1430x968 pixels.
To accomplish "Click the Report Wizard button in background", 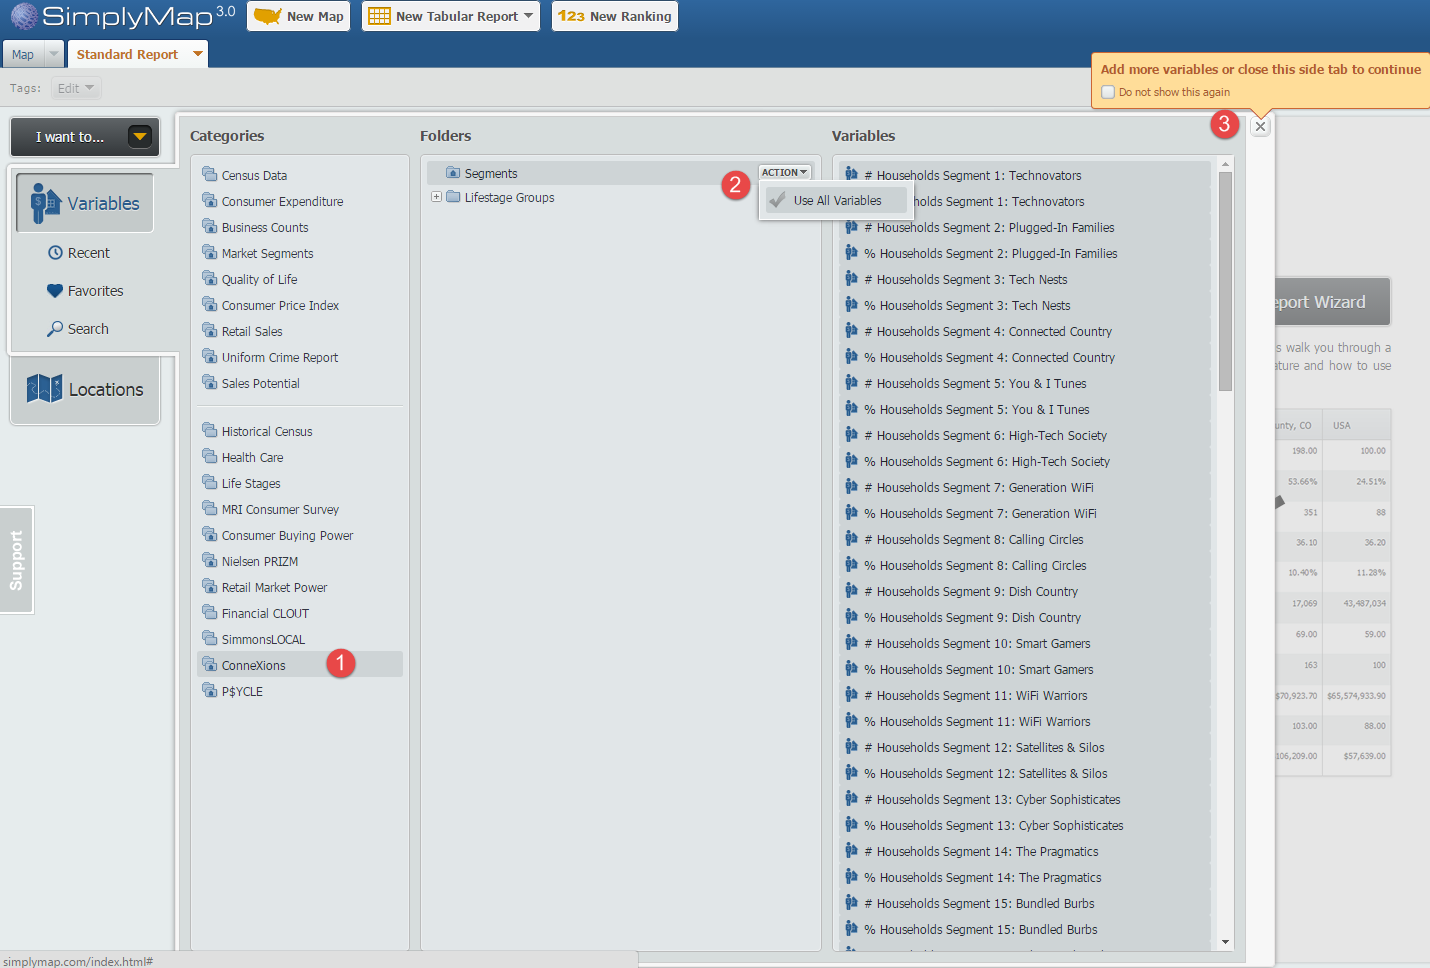I will pos(1333,302).
